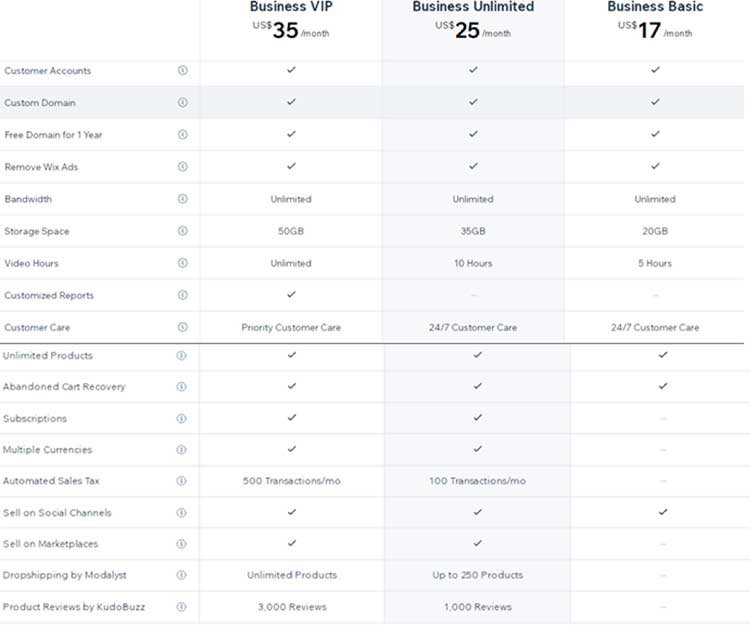Open info tooltip for Custom Domain

click(x=183, y=103)
